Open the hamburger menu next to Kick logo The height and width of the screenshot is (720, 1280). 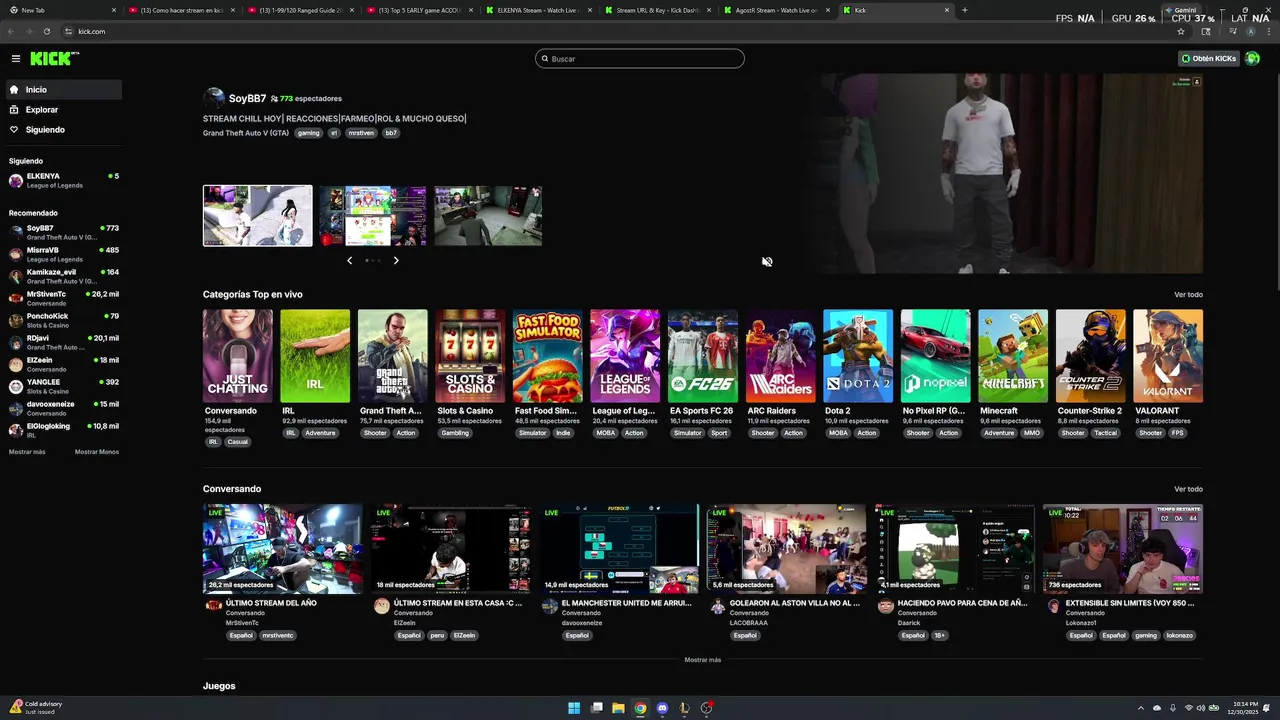(x=16, y=58)
